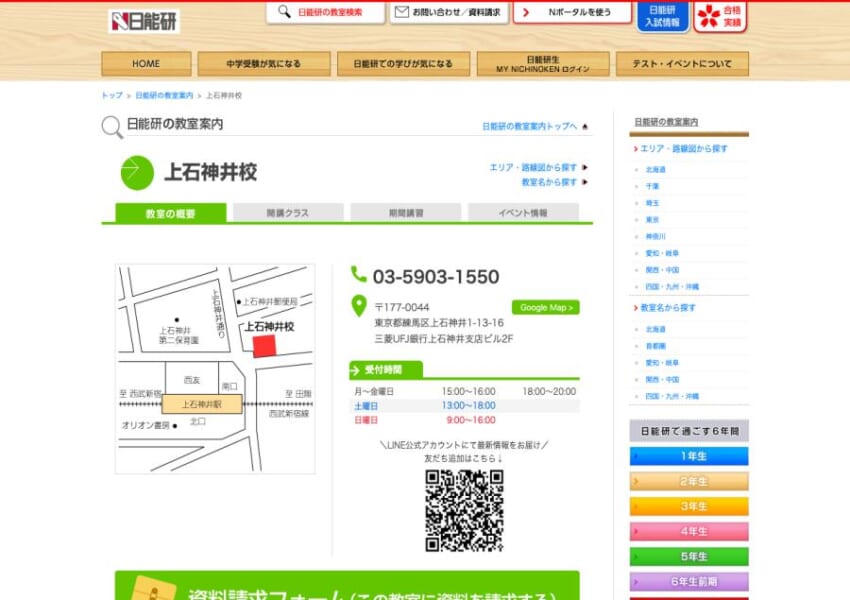
Task: Click 北海道 under sidebar エリア・路線図から探す
Action: (x=655, y=170)
